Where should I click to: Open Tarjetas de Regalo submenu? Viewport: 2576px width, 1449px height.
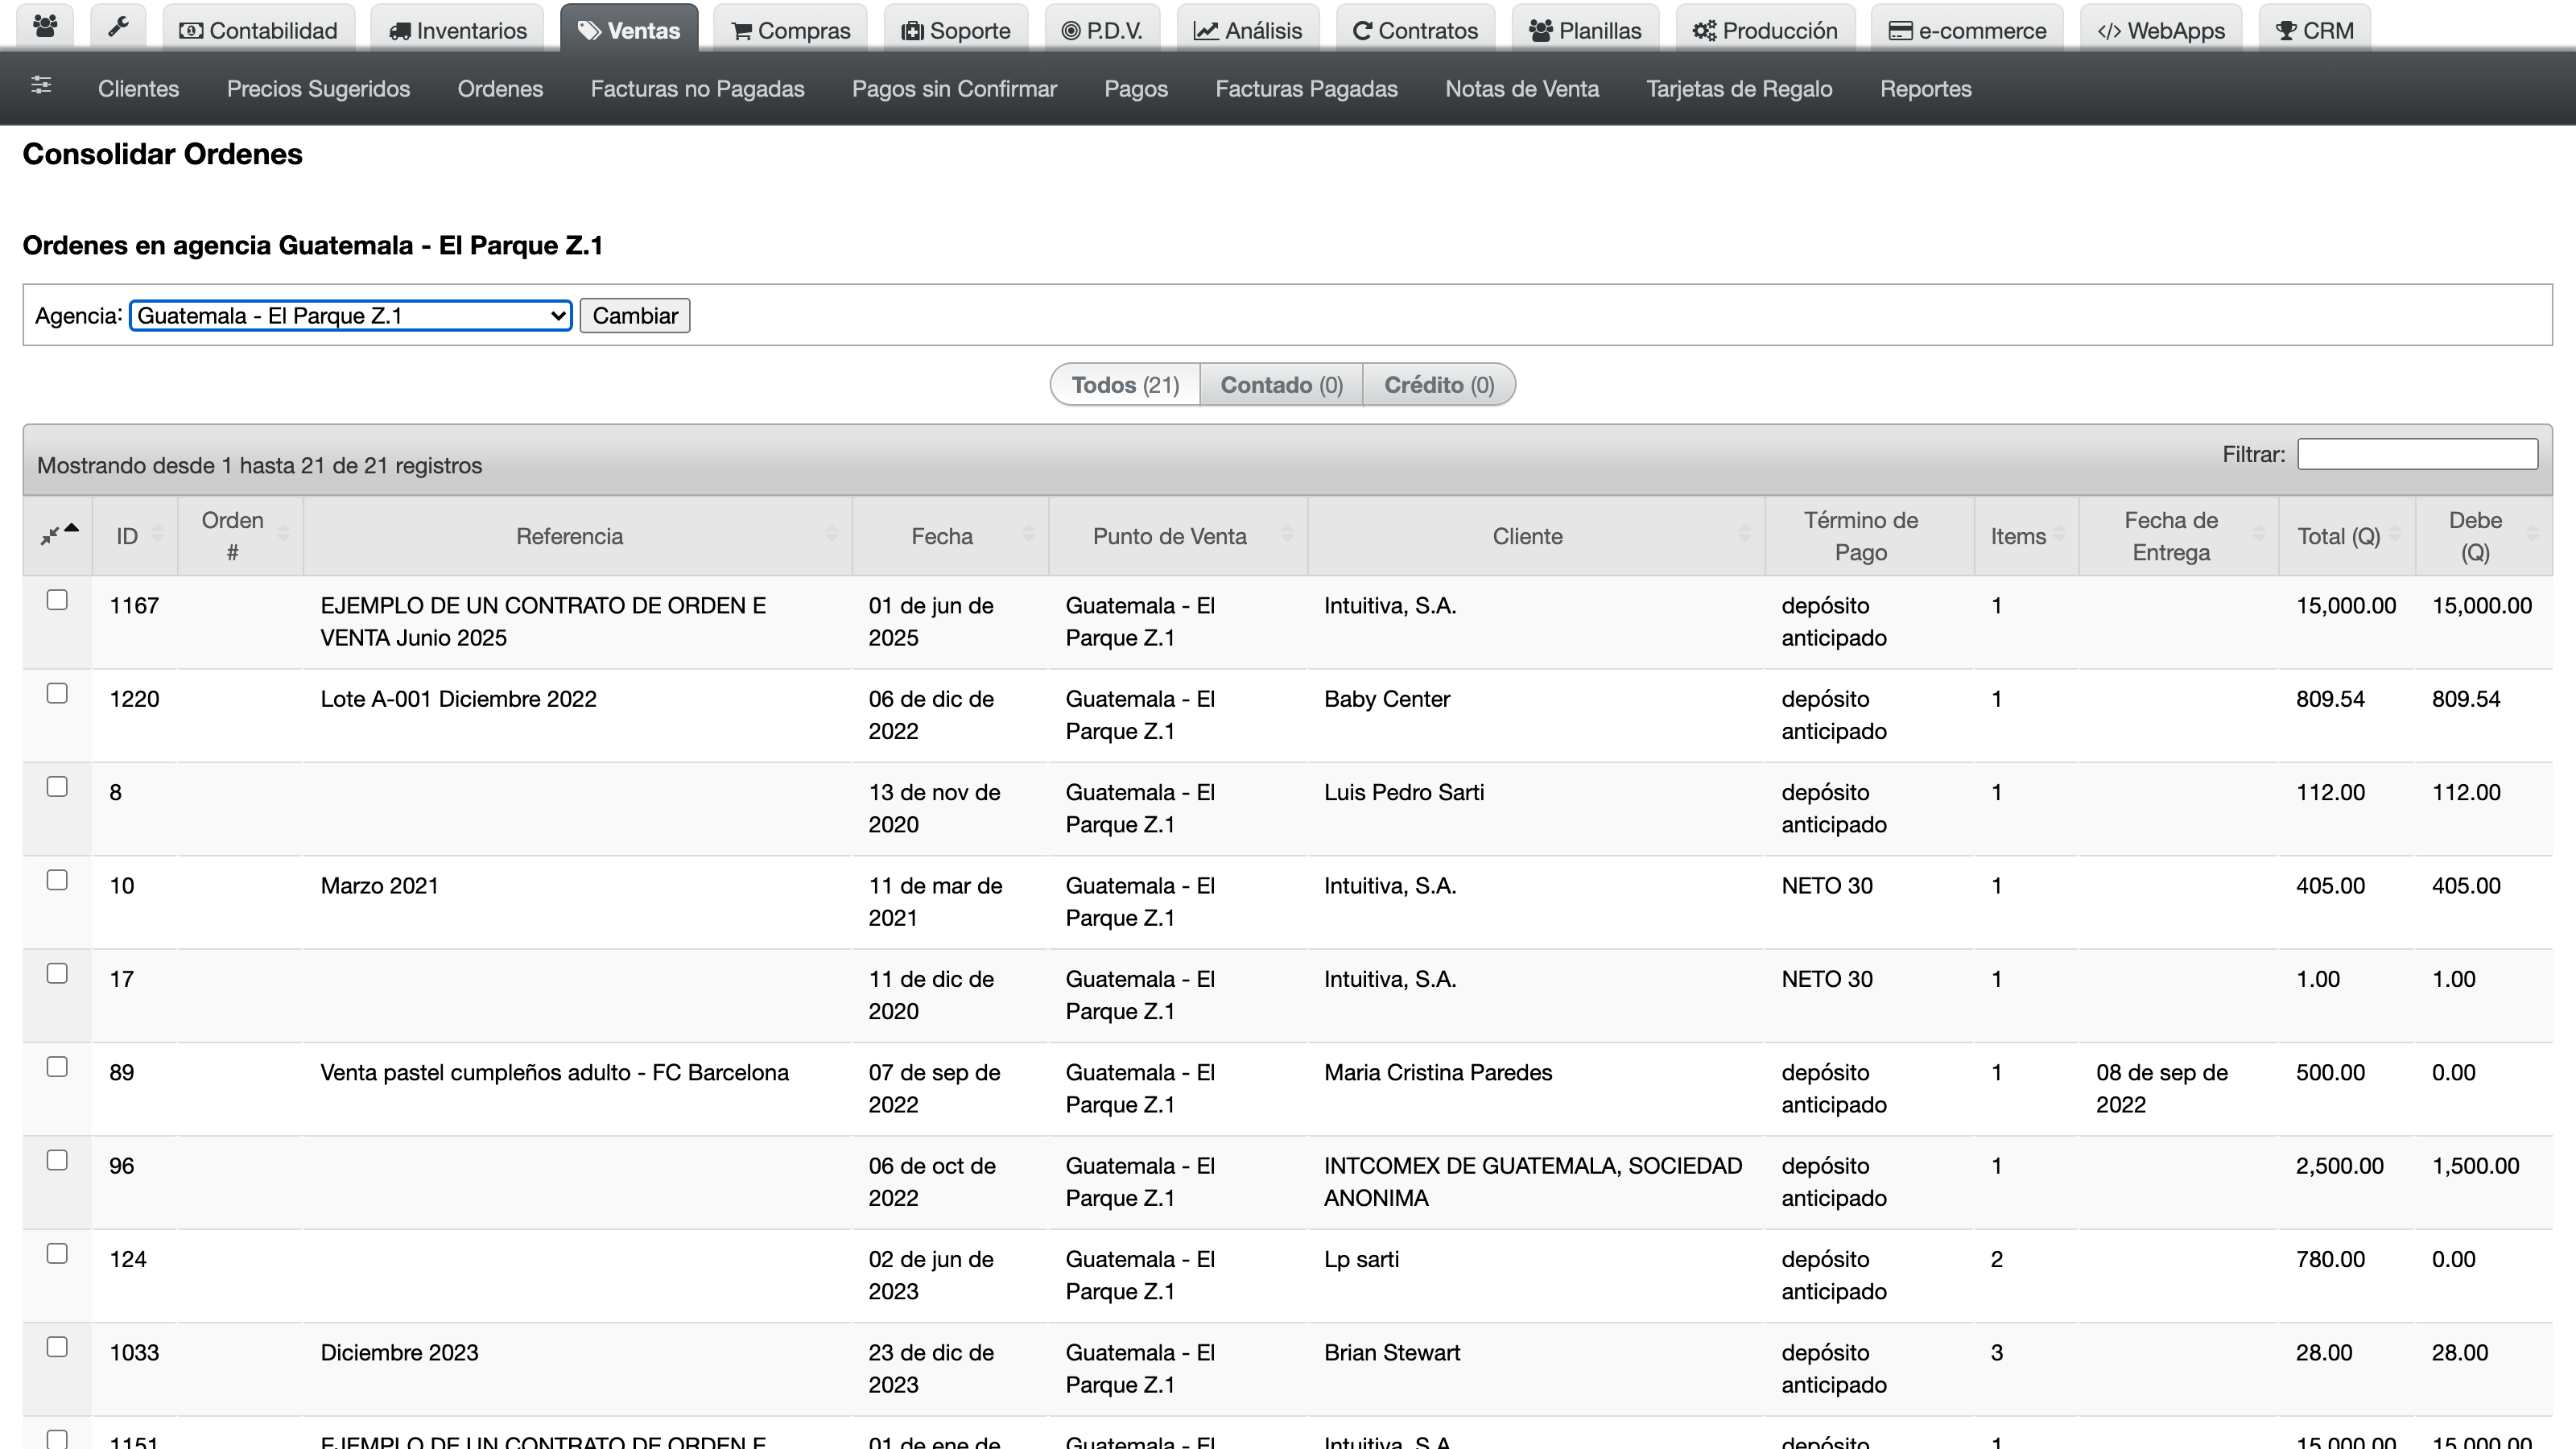pos(1739,89)
